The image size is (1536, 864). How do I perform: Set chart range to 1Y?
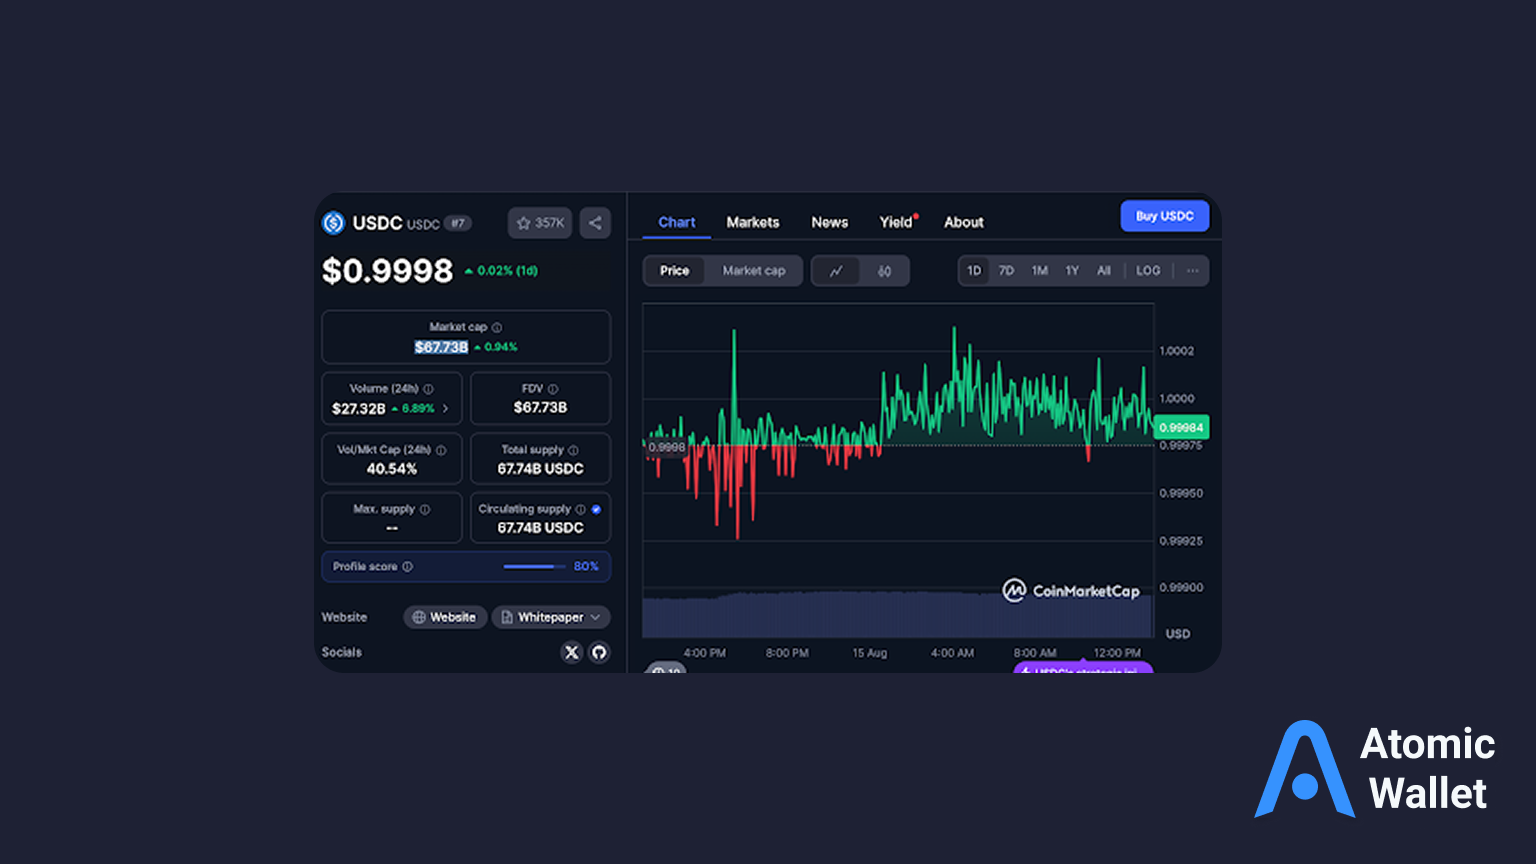pyautogui.click(x=1072, y=271)
